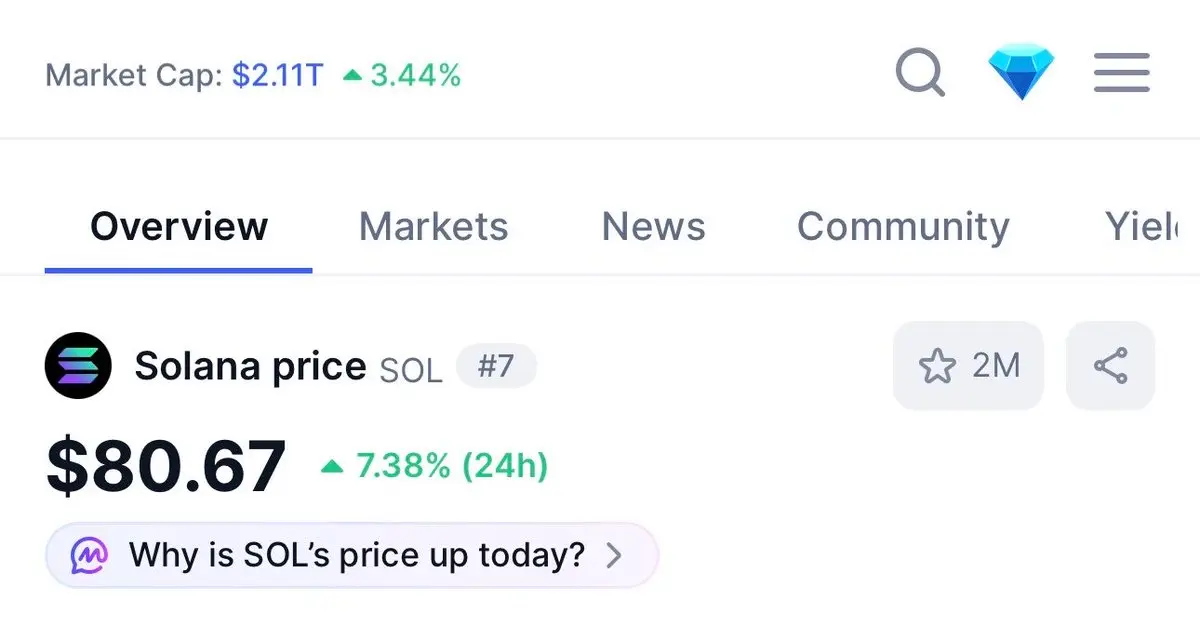
Task: Select the Overview tab
Action: click(x=179, y=227)
